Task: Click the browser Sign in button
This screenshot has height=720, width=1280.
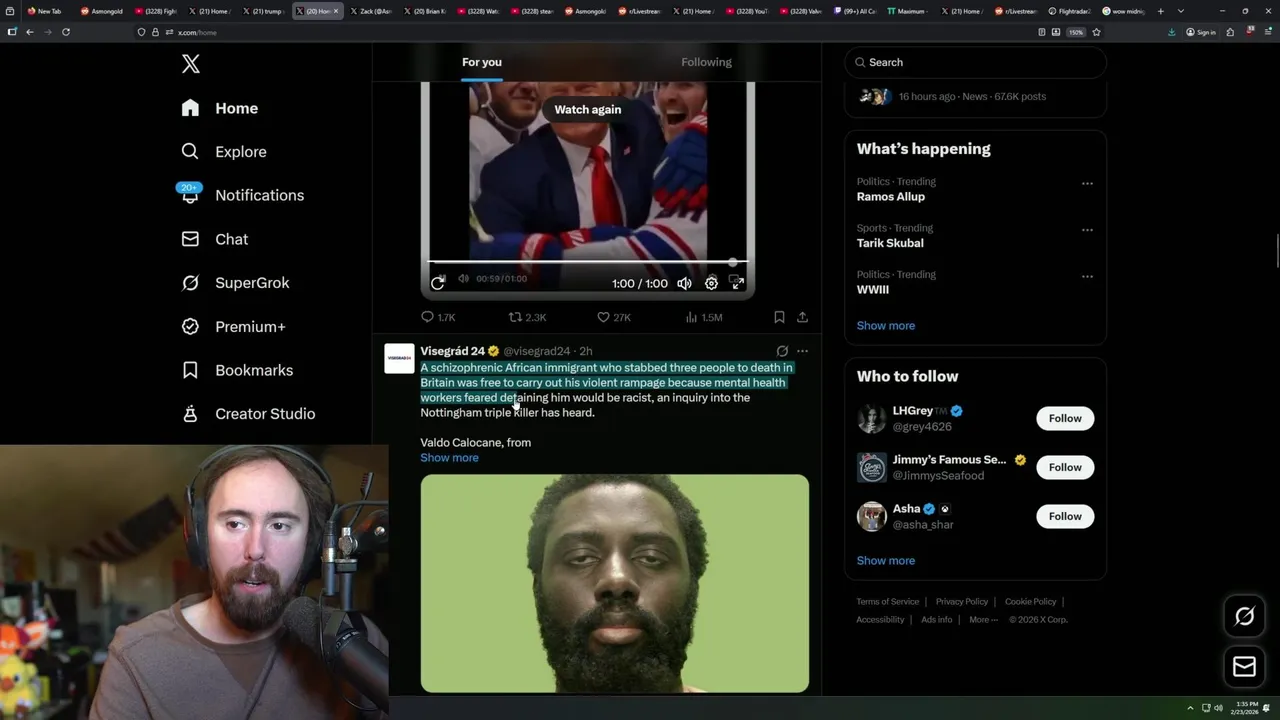Action: (1201, 32)
